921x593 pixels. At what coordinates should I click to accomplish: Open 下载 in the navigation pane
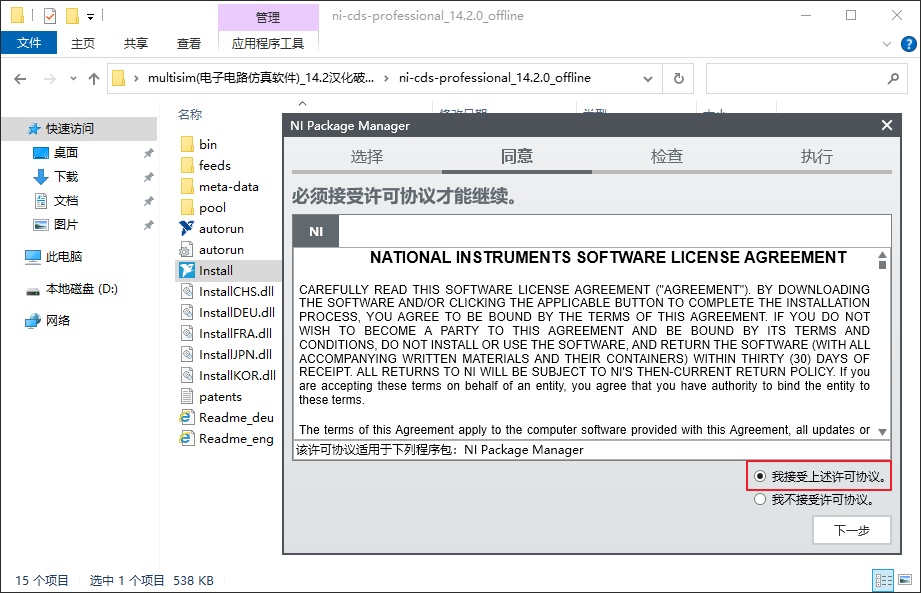coord(65,177)
